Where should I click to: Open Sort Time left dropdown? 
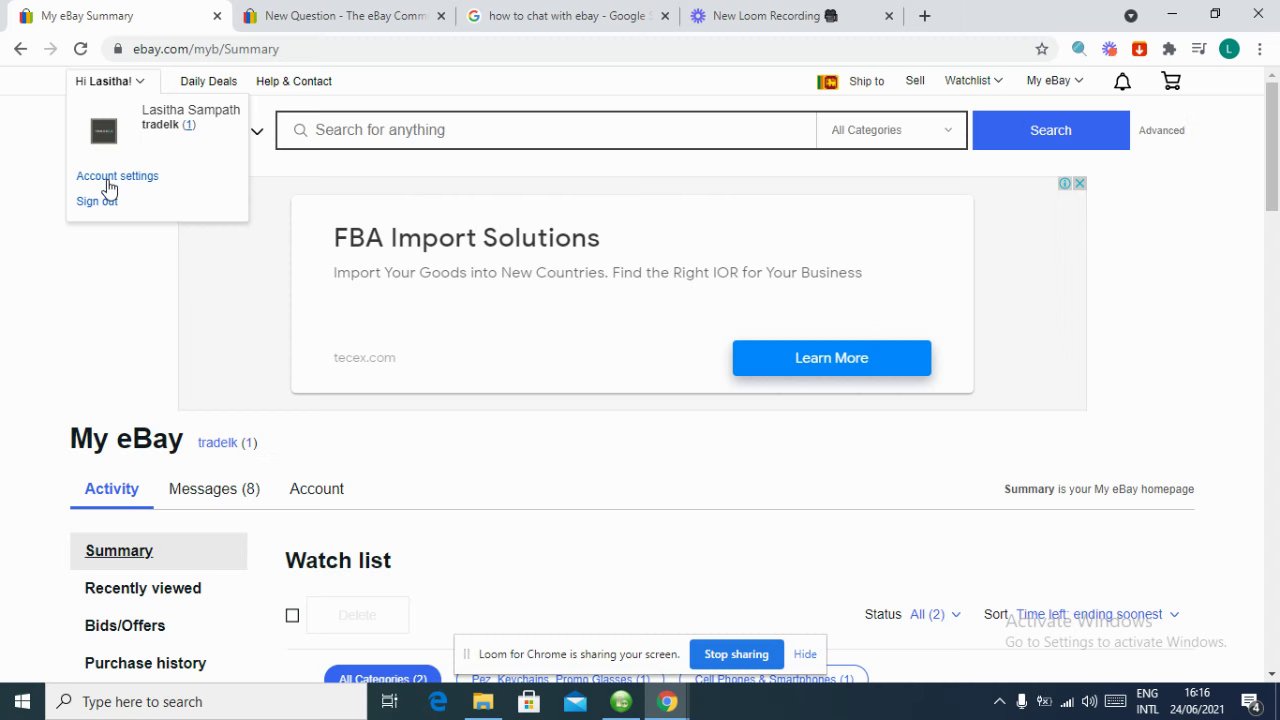[1098, 614]
